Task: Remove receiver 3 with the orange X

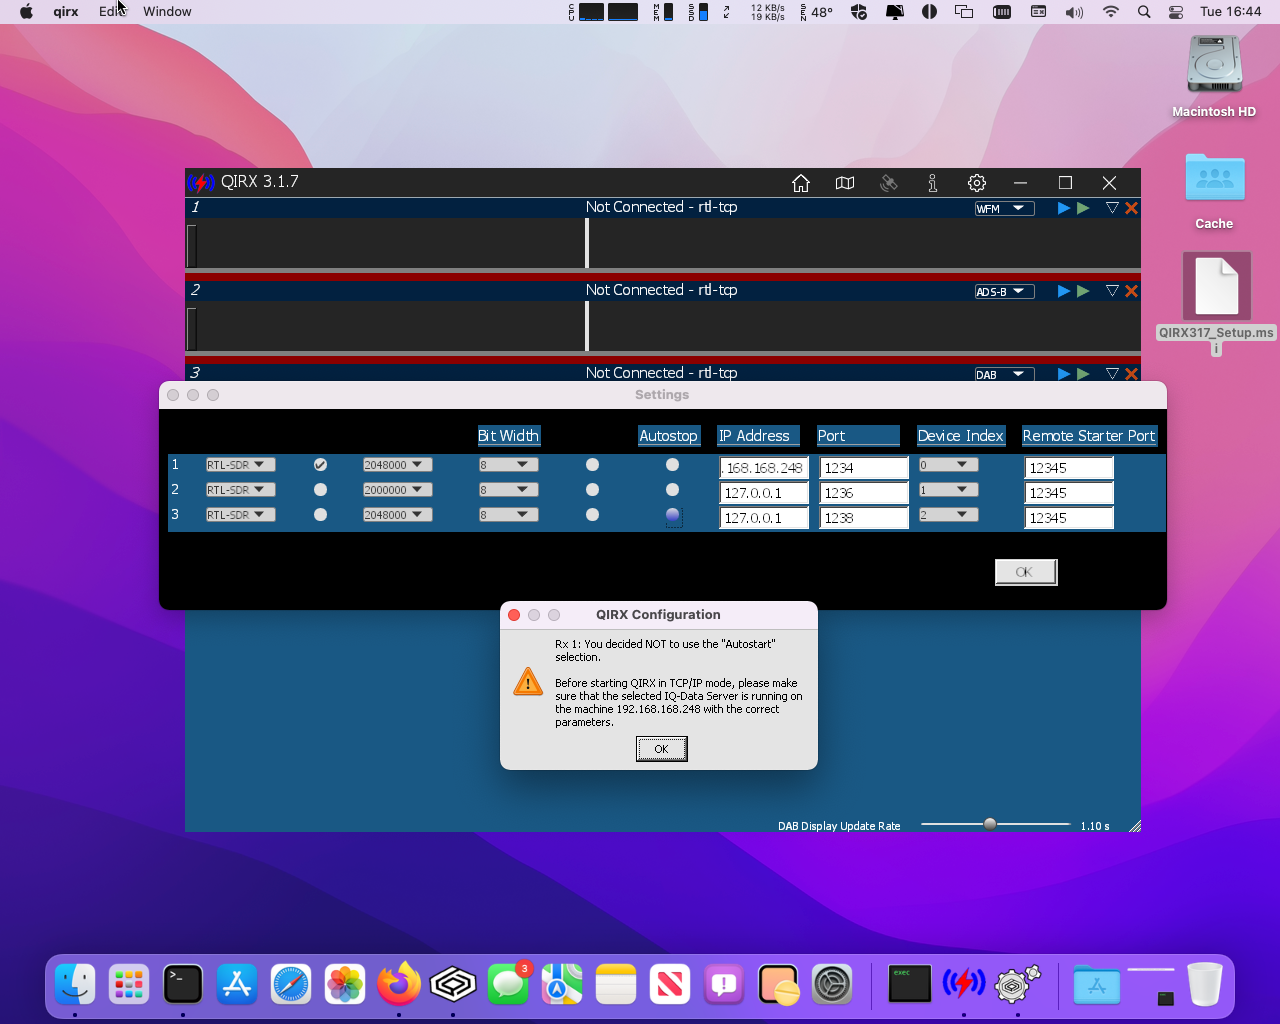Action: [1131, 374]
